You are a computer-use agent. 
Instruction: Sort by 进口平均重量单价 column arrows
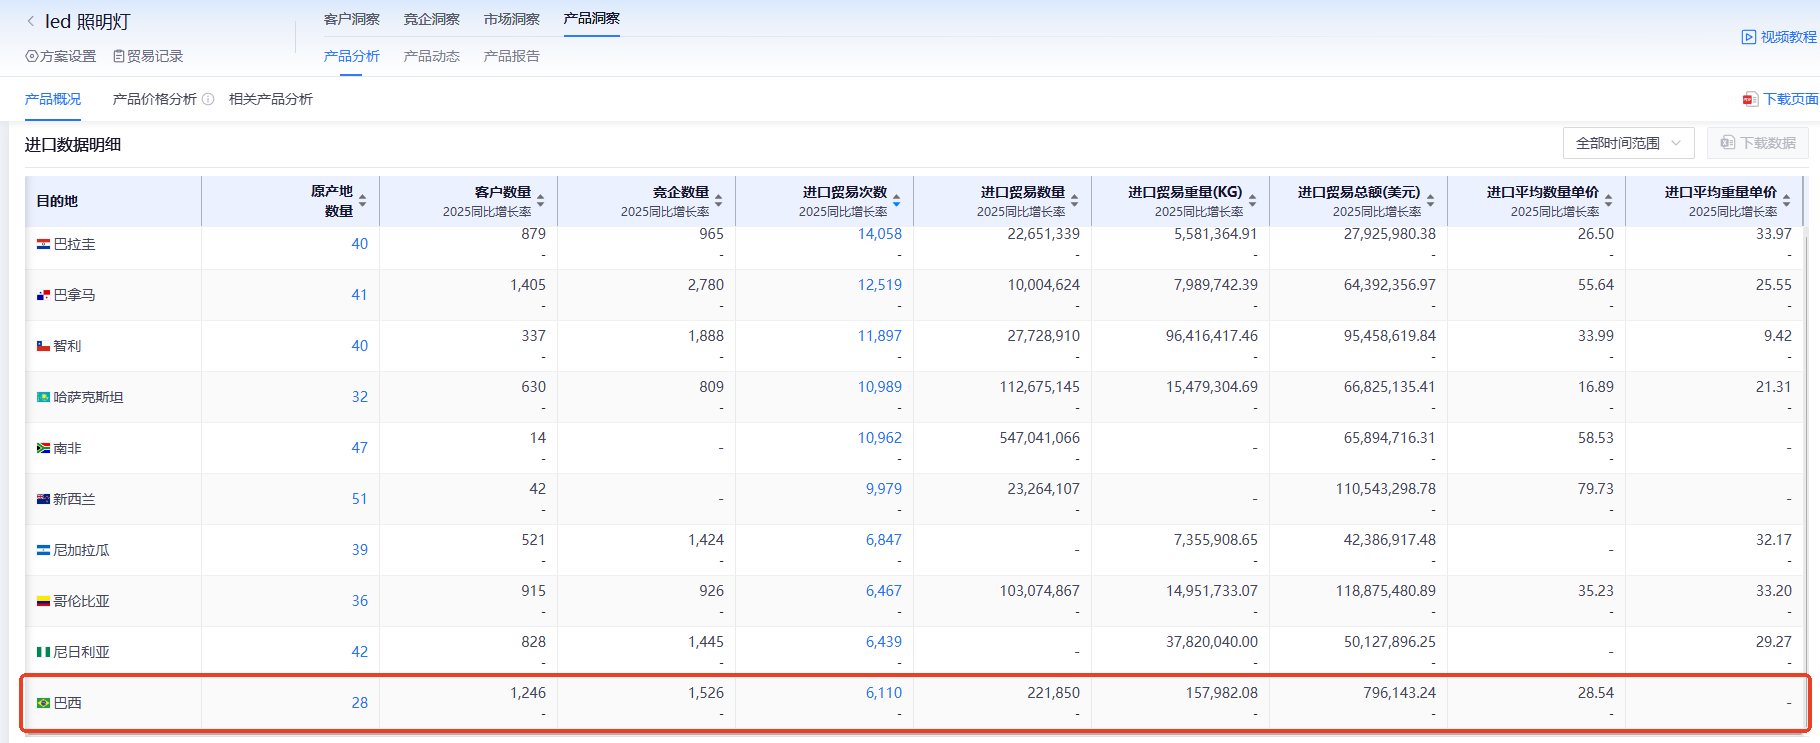pos(1786,201)
